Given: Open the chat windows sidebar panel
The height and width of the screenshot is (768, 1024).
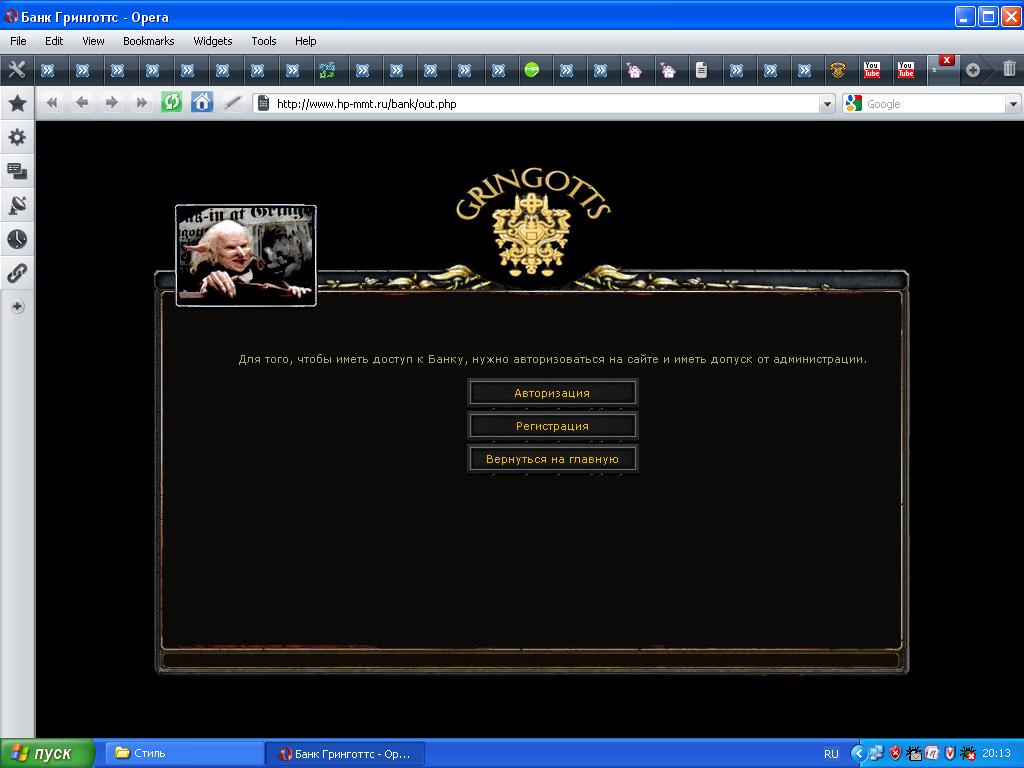Looking at the screenshot, I should click(x=17, y=171).
